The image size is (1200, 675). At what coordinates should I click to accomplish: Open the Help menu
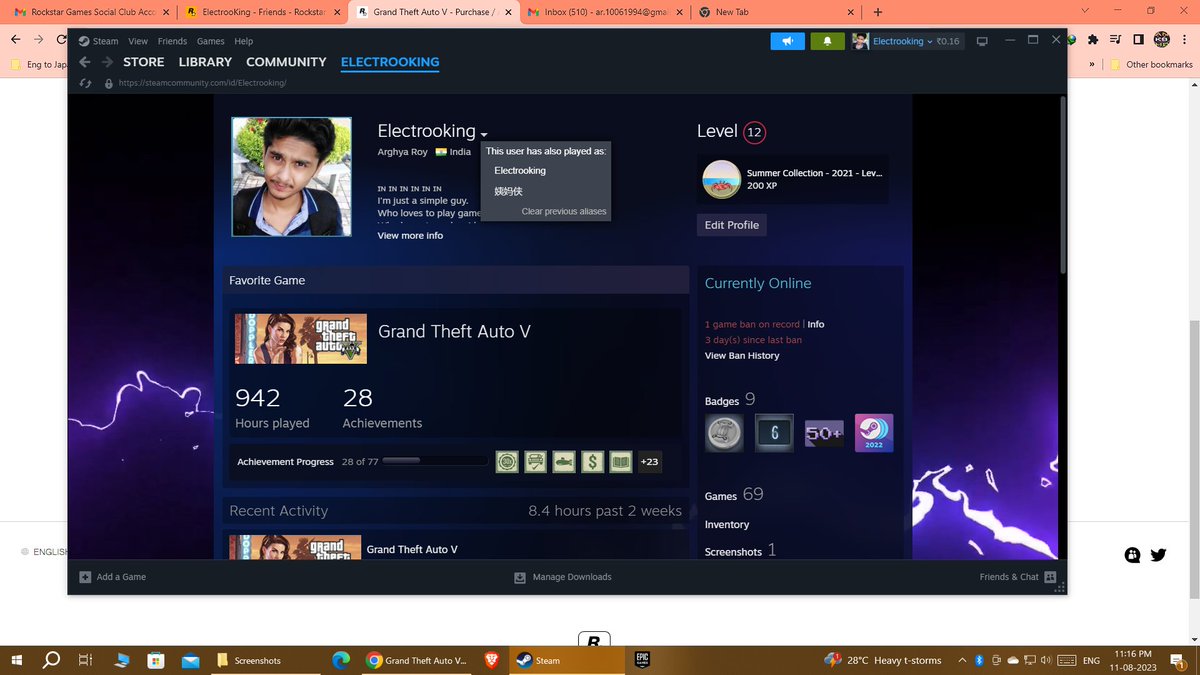243,41
